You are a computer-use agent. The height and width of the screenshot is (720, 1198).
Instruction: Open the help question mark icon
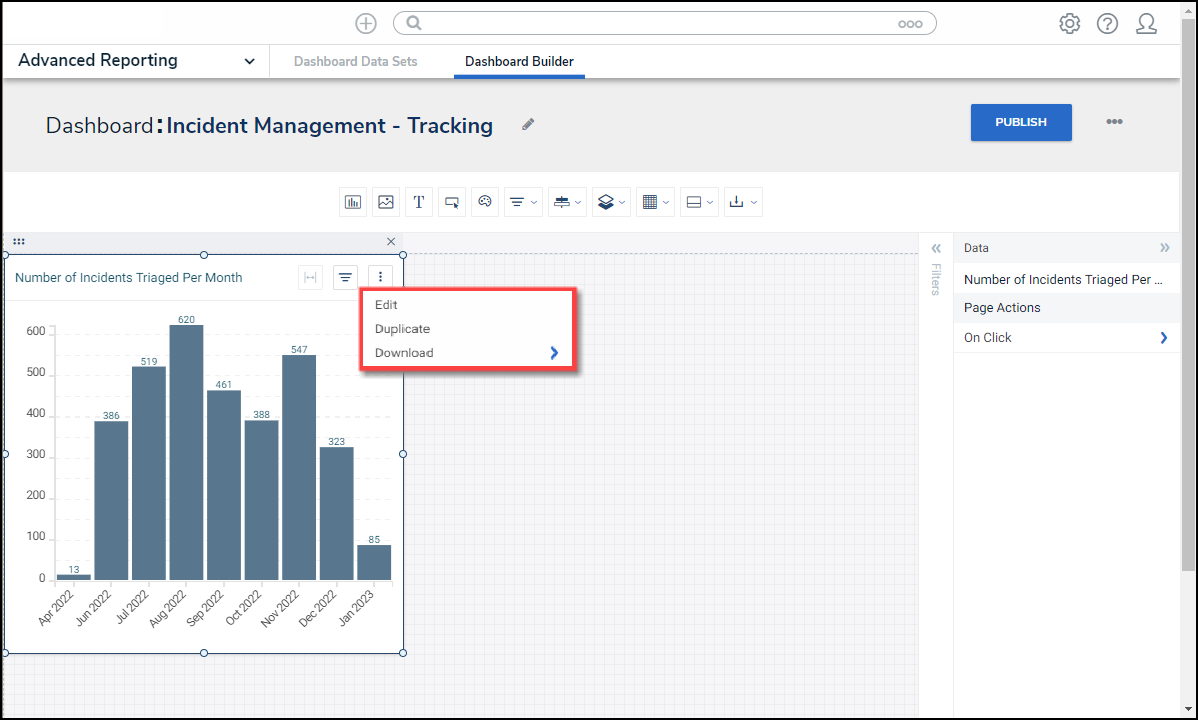point(1107,24)
